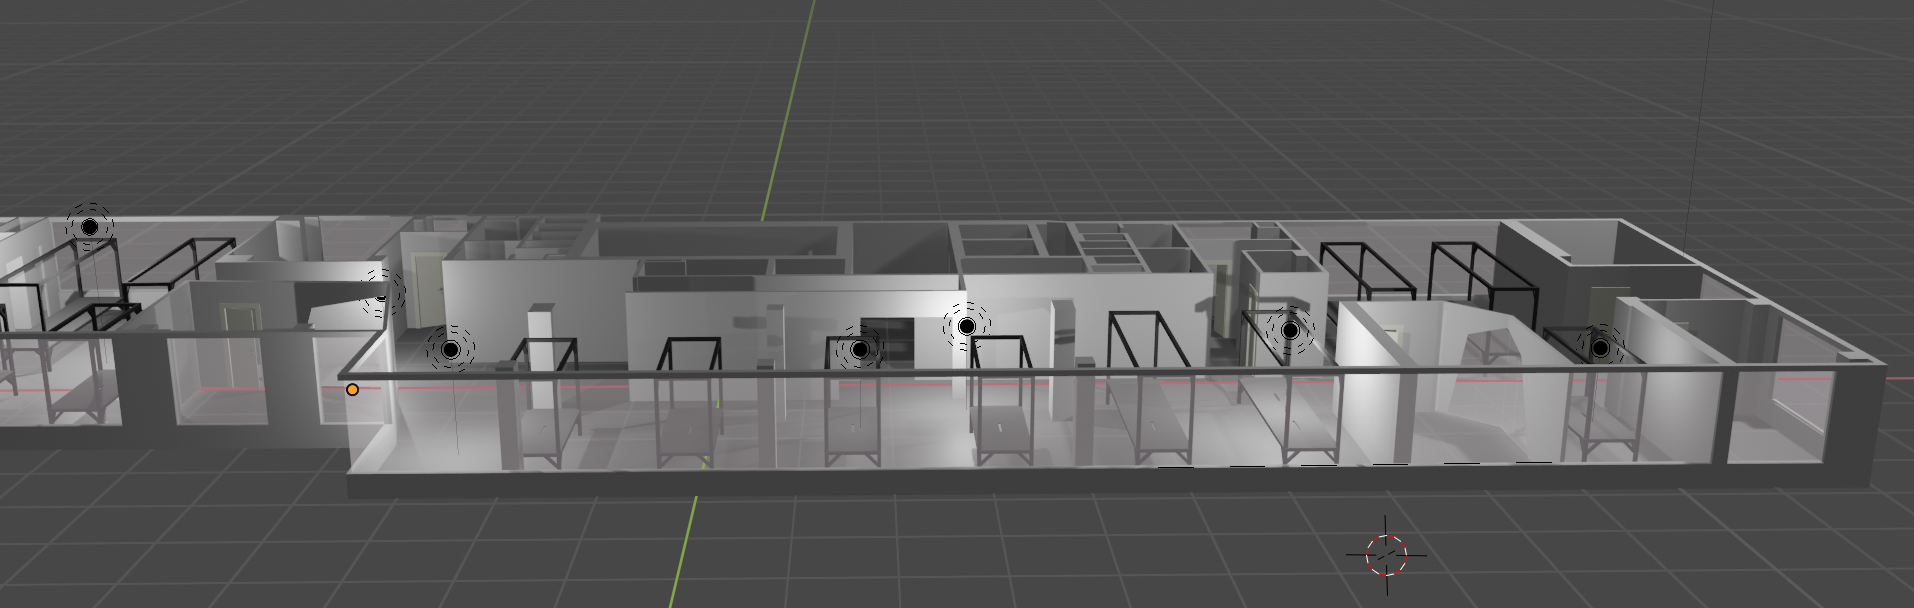Select the point light nearest the right end wall
The width and height of the screenshot is (1914, 608).
1600,348
